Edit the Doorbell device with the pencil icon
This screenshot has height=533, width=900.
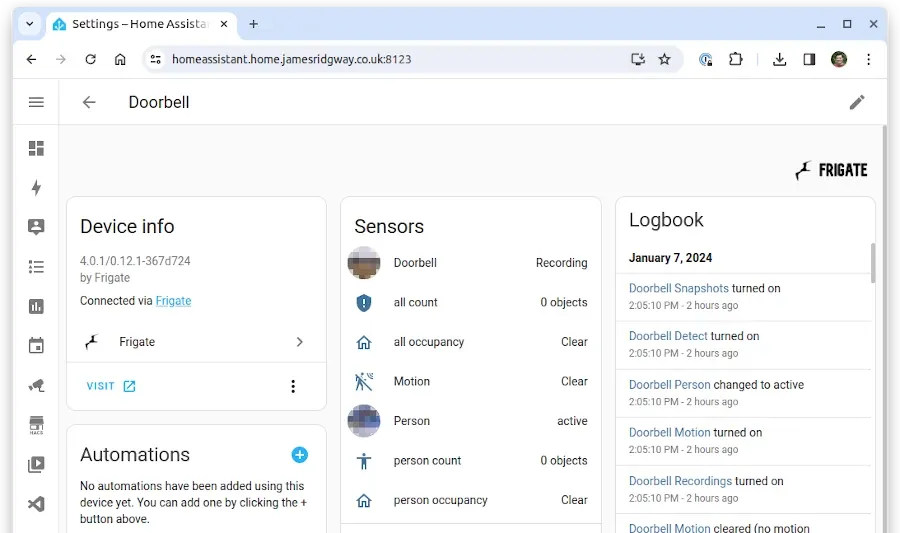click(x=857, y=102)
